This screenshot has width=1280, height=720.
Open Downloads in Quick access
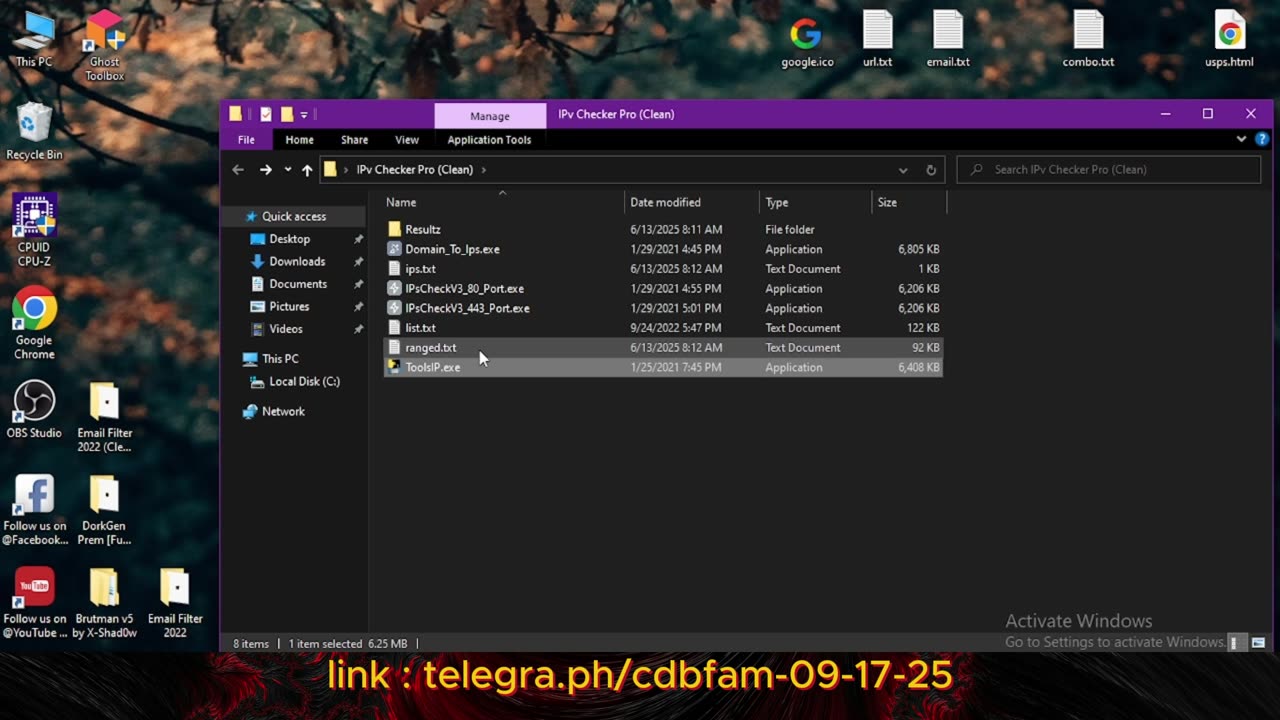coord(297,261)
